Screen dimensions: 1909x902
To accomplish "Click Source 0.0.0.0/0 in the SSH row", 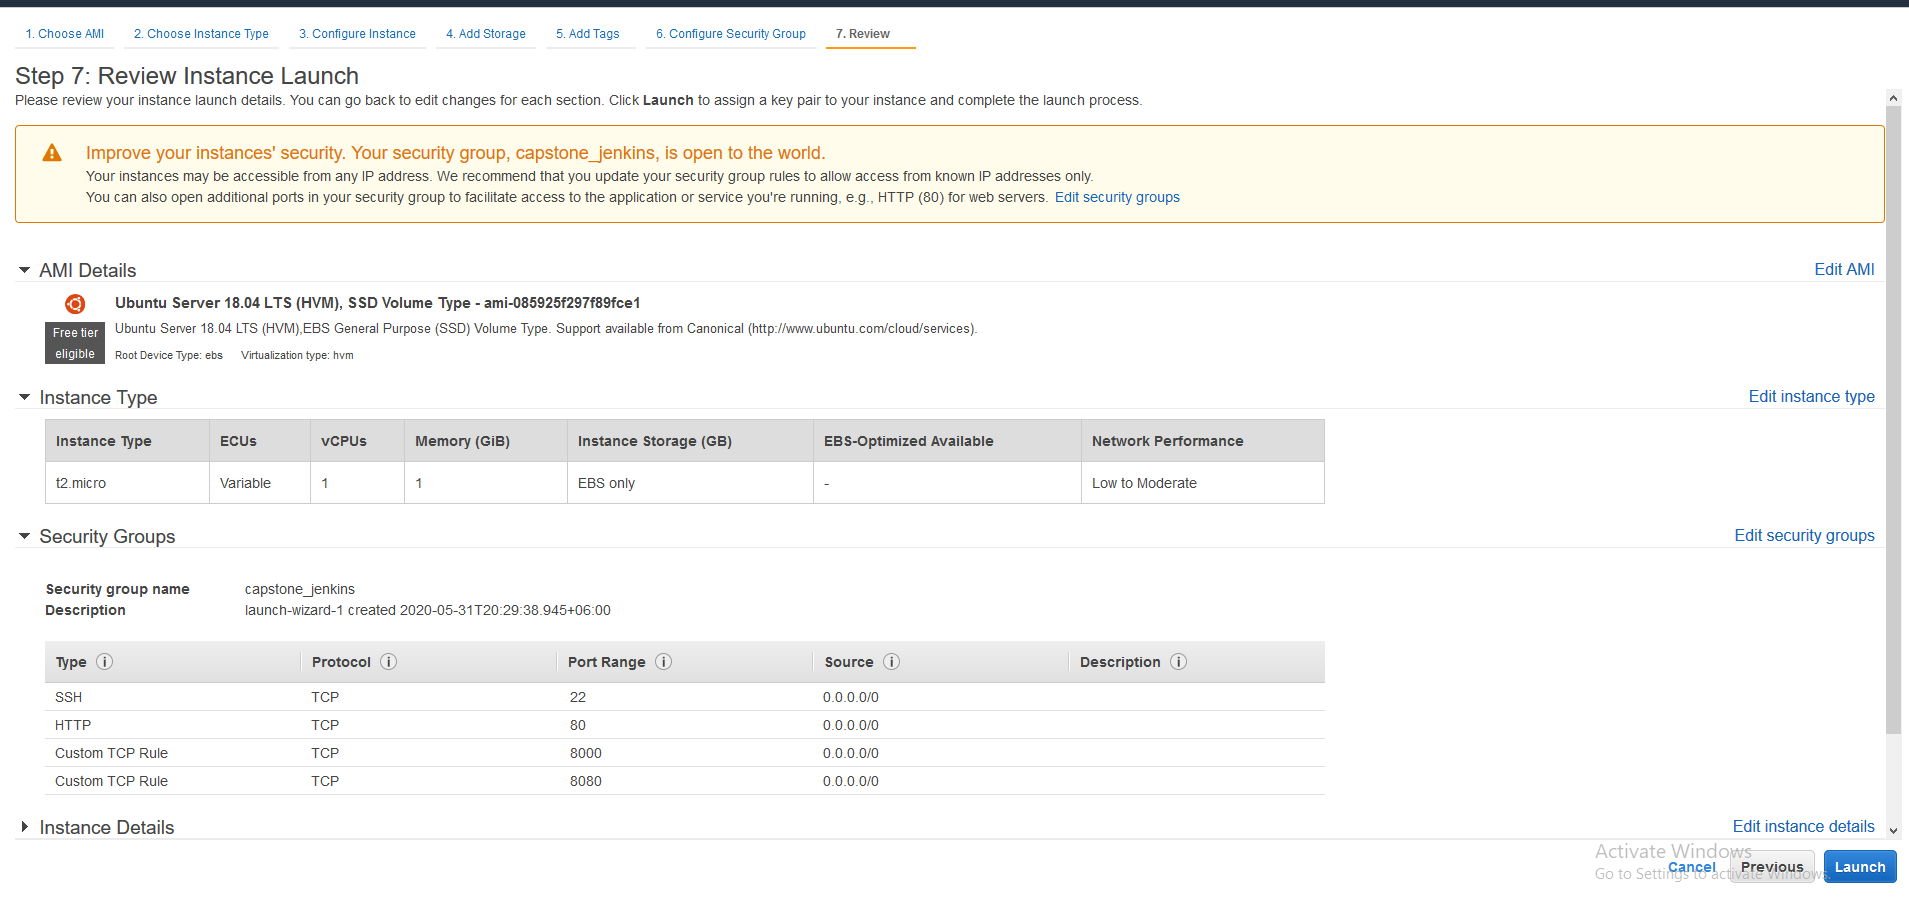I will click(x=851, y=697).
